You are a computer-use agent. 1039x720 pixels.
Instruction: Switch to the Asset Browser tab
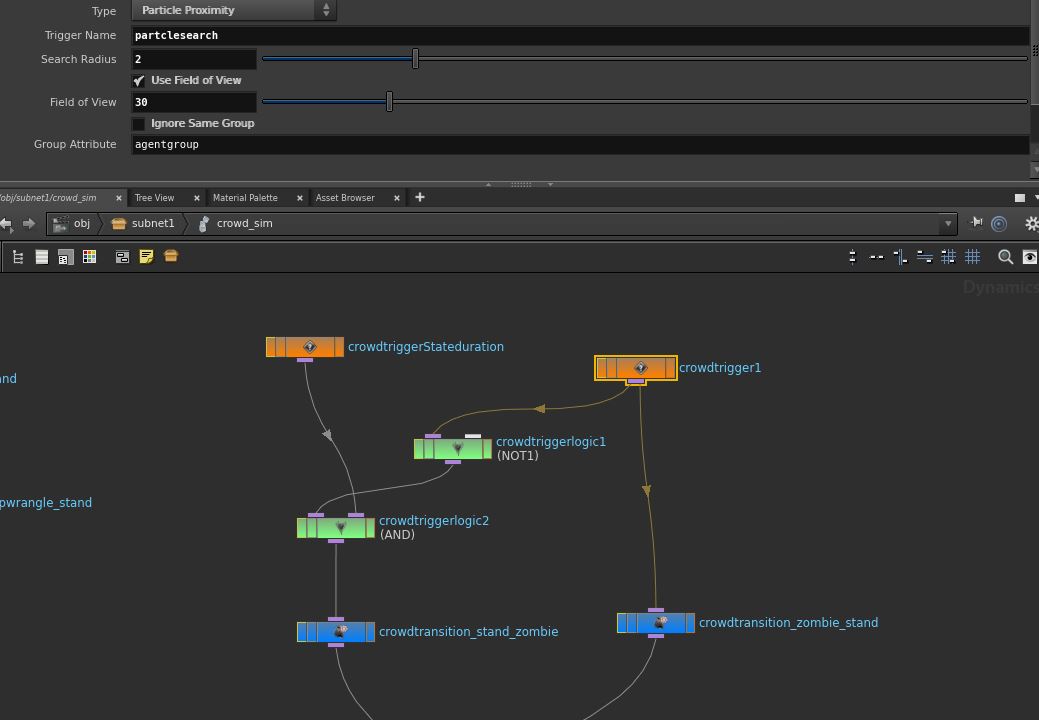point(345,198)
